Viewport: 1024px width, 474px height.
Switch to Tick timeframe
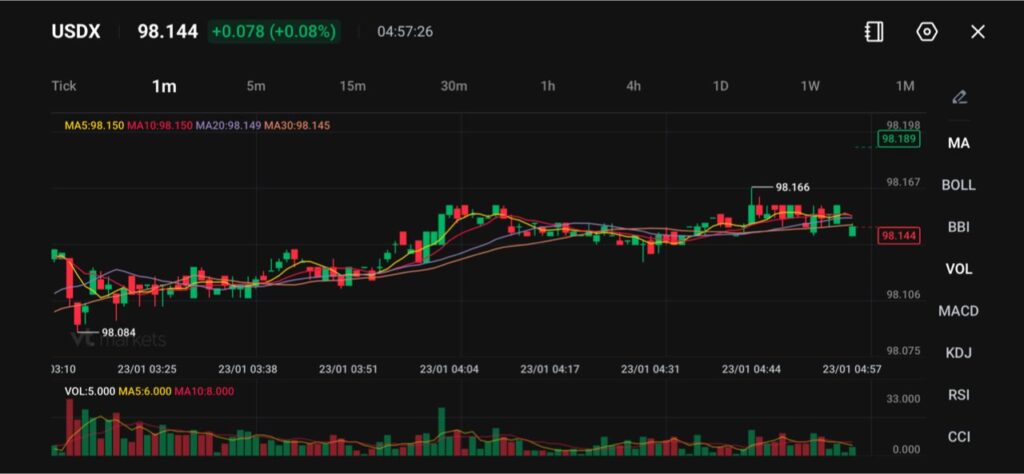(64, 86)
